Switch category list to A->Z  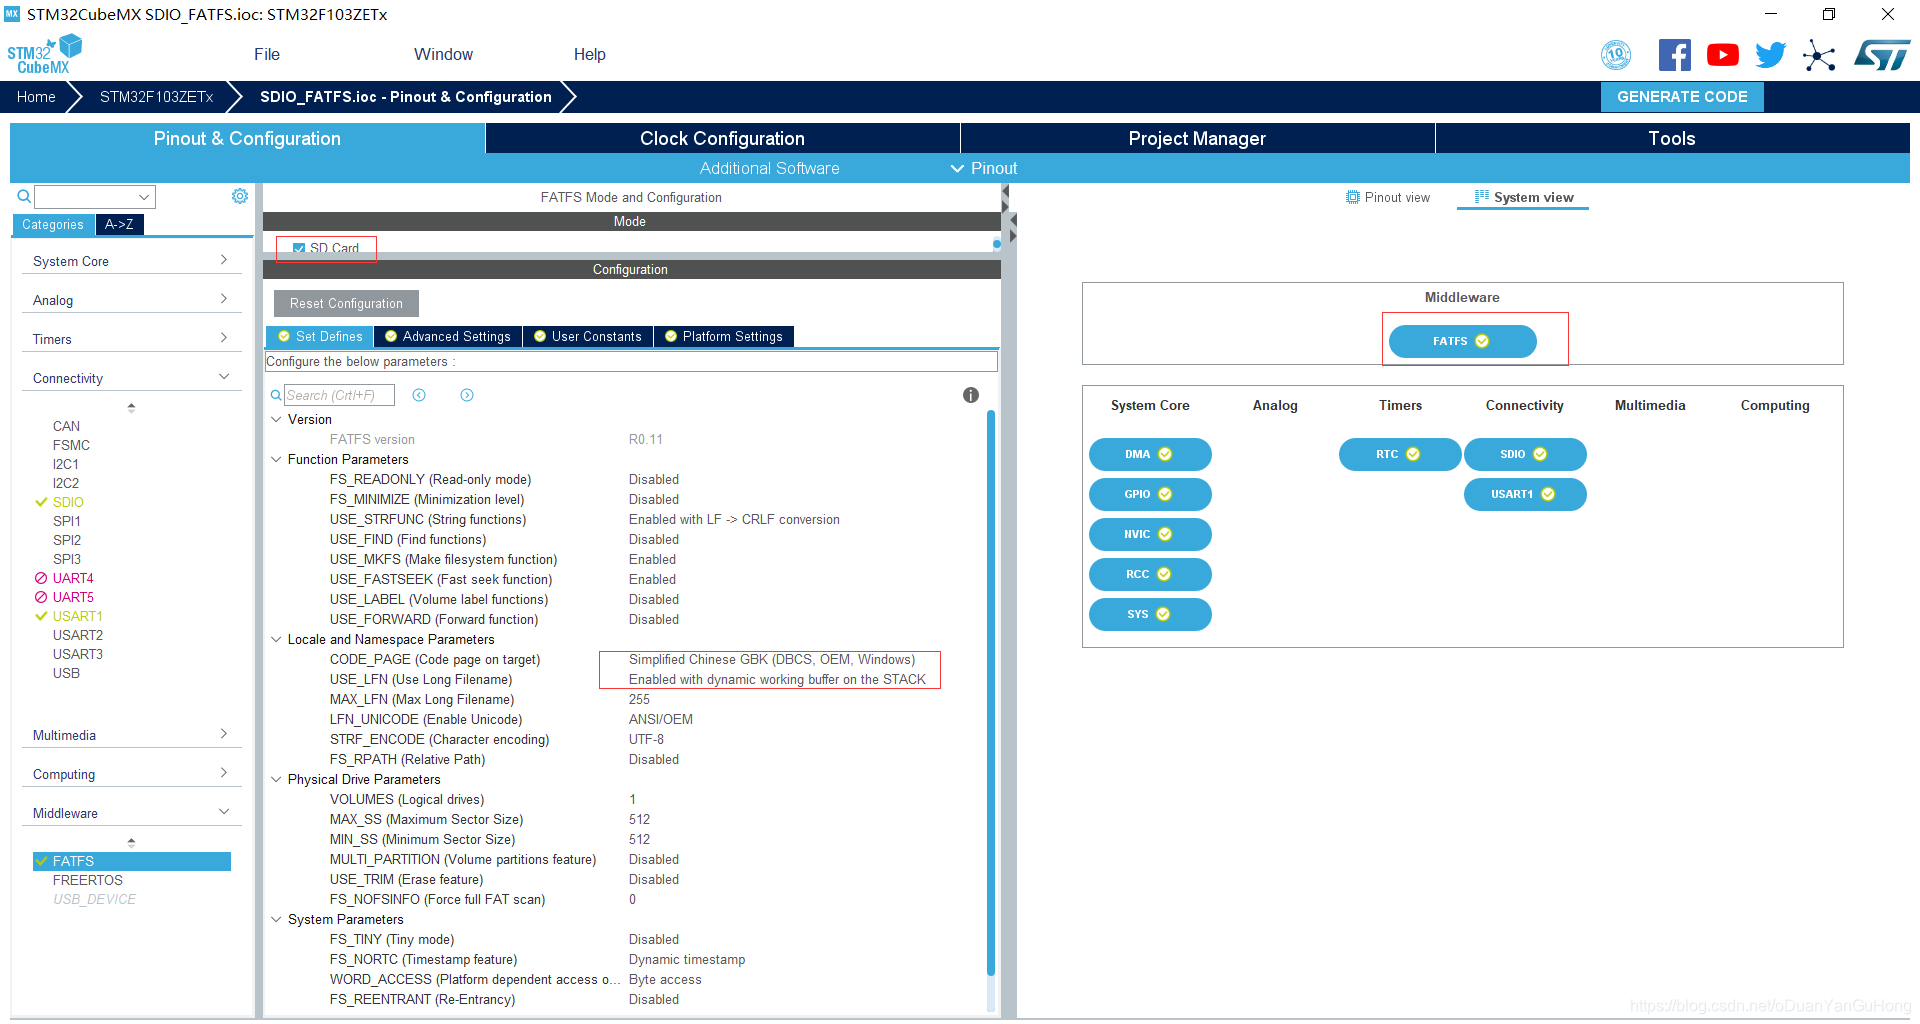point(119,224)
